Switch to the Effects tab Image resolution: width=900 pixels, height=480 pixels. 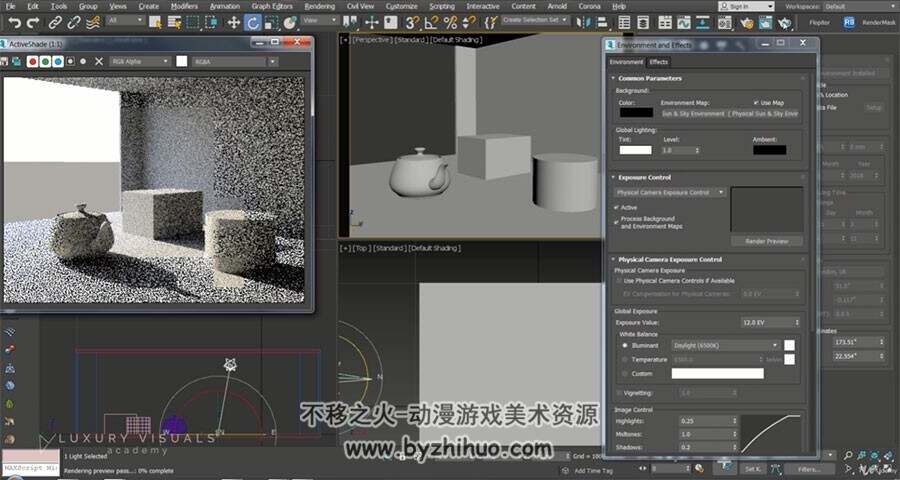pyautogui.click(x=658, y=62)
